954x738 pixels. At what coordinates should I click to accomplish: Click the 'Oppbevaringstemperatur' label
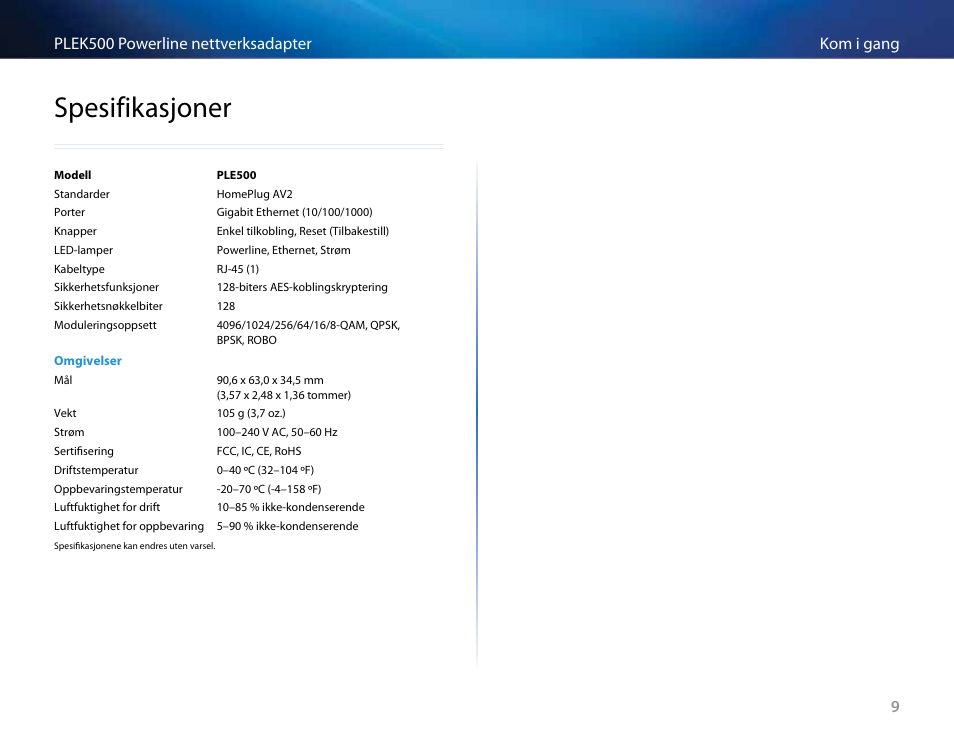(x=118, y=489)
